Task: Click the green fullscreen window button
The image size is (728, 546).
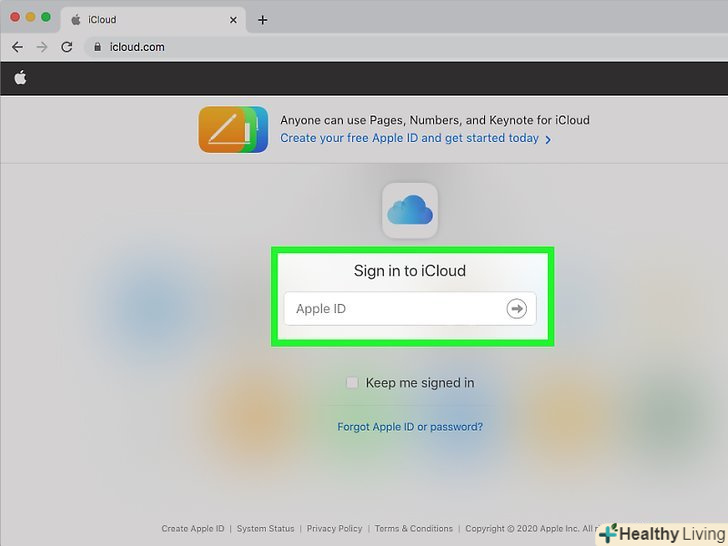Action: (x=46, y=17)
